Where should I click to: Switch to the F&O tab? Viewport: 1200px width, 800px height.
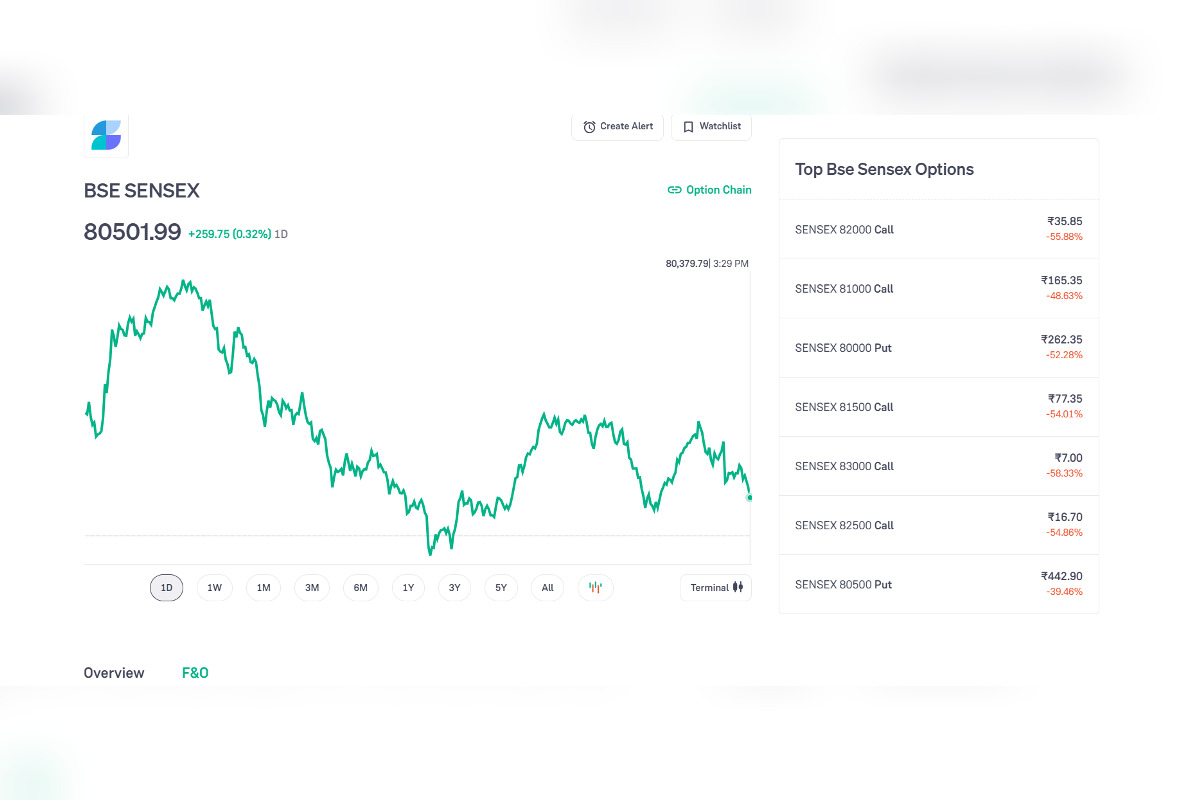(195, 673)
